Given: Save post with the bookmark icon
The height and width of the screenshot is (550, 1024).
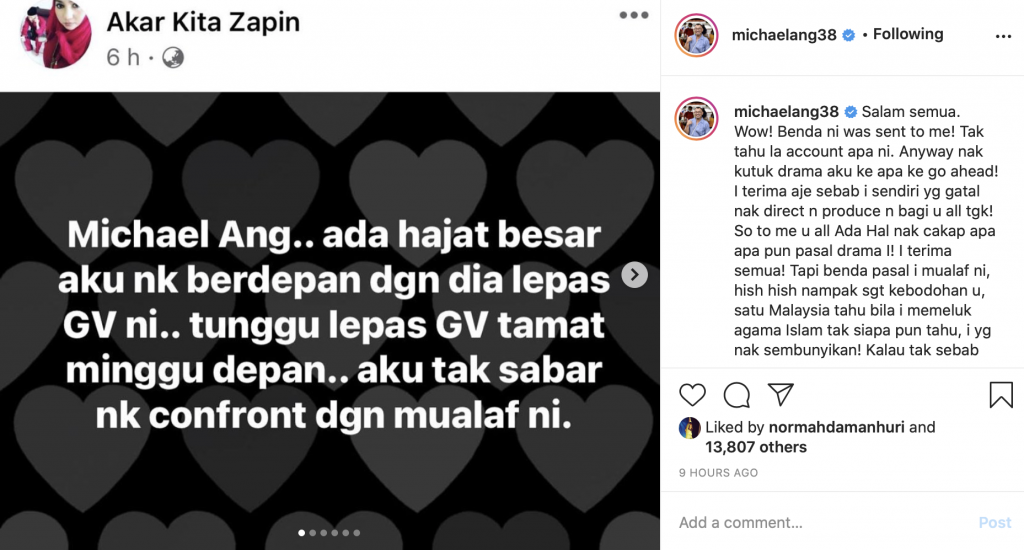Looking at the screenshot, I should pyautogui.click(x=1000, y=395).
